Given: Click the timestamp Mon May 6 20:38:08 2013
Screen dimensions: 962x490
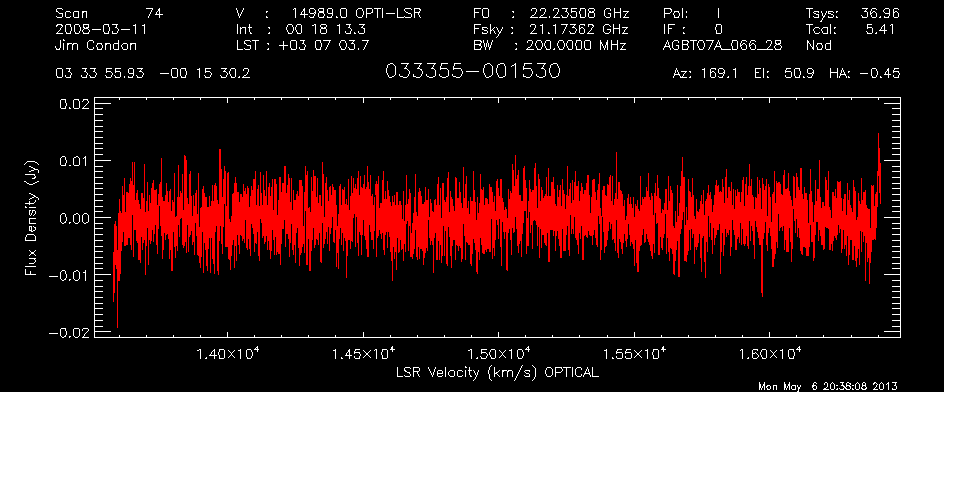Looking at the screenshot, I should click(x=828, y=386).
